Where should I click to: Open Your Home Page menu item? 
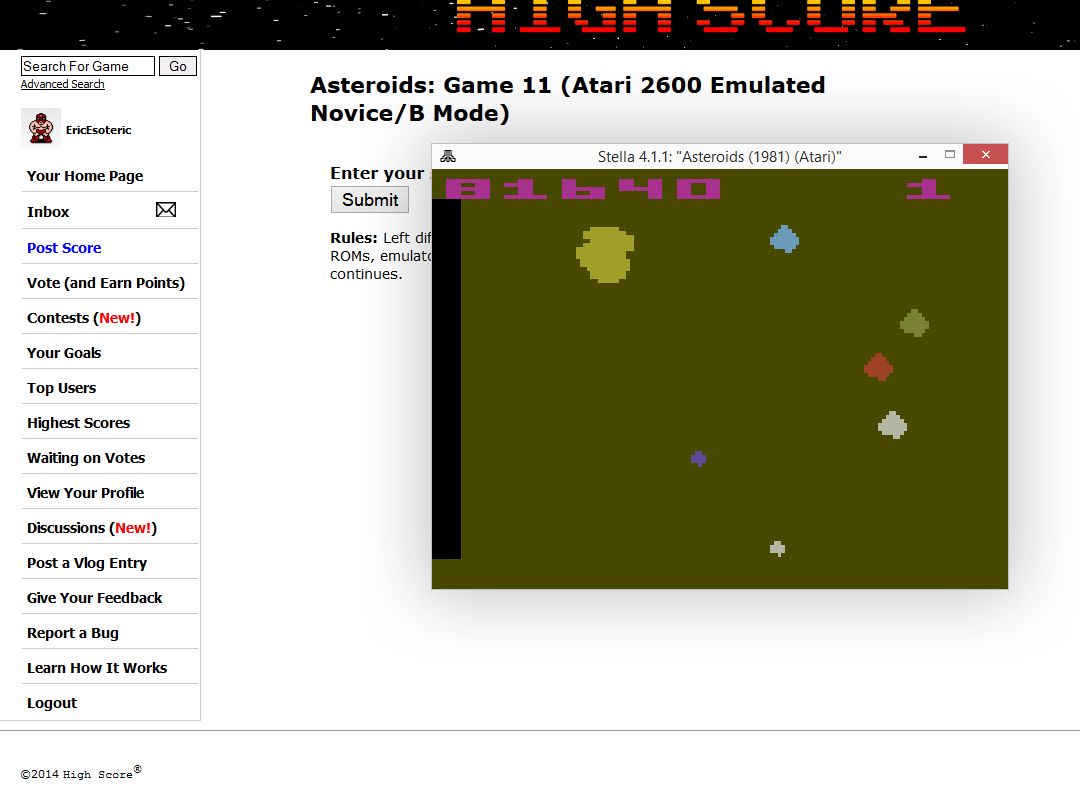(x=85, y=176)
